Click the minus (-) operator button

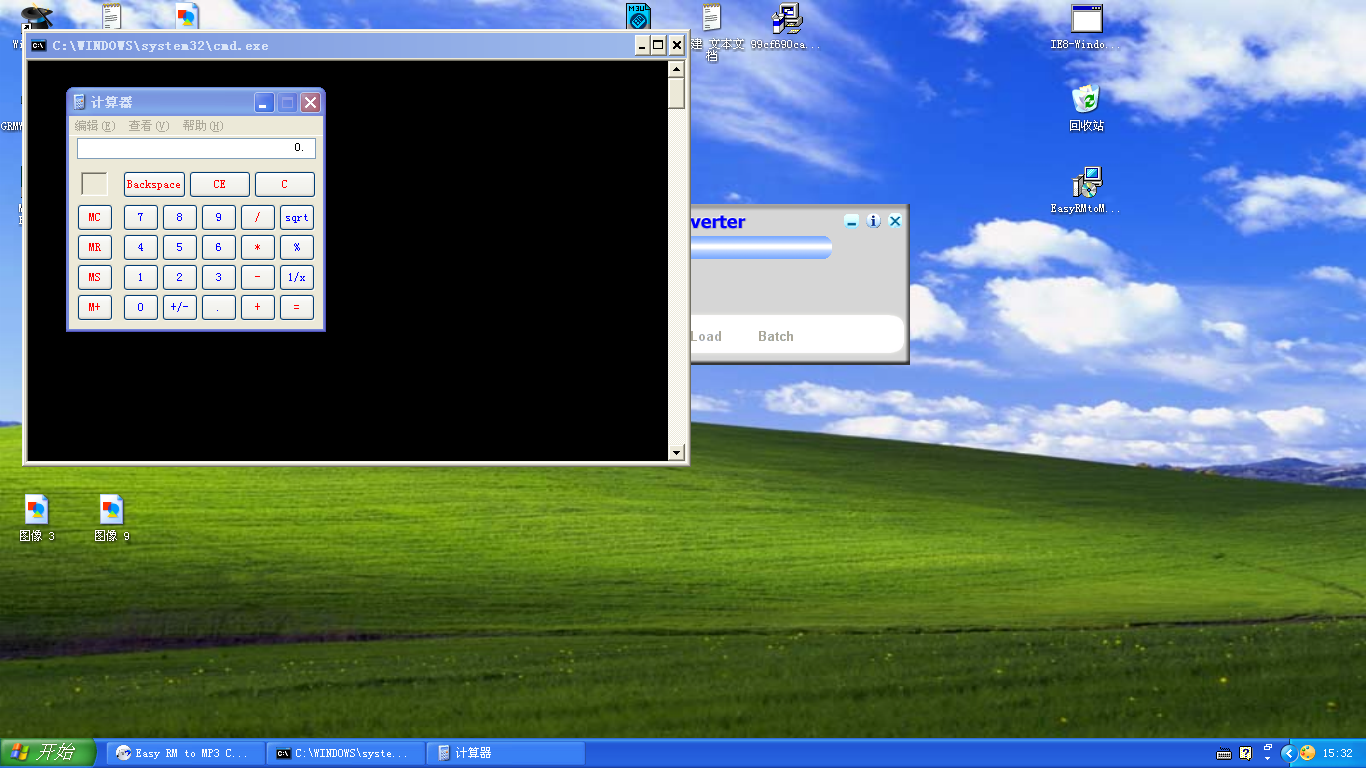[x=258, y=277]
